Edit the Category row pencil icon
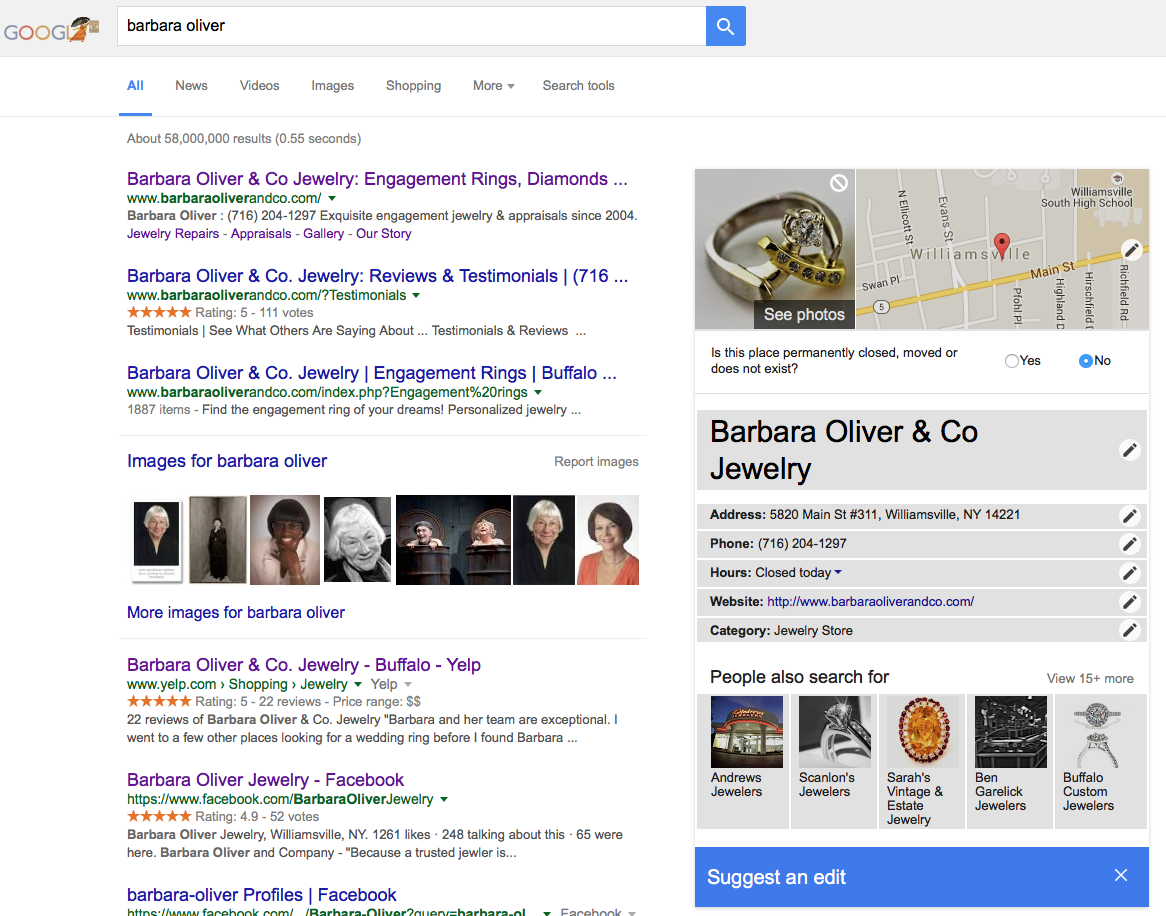The height and width of the screenshot is (916, 1166). (x=1130, y=631)
